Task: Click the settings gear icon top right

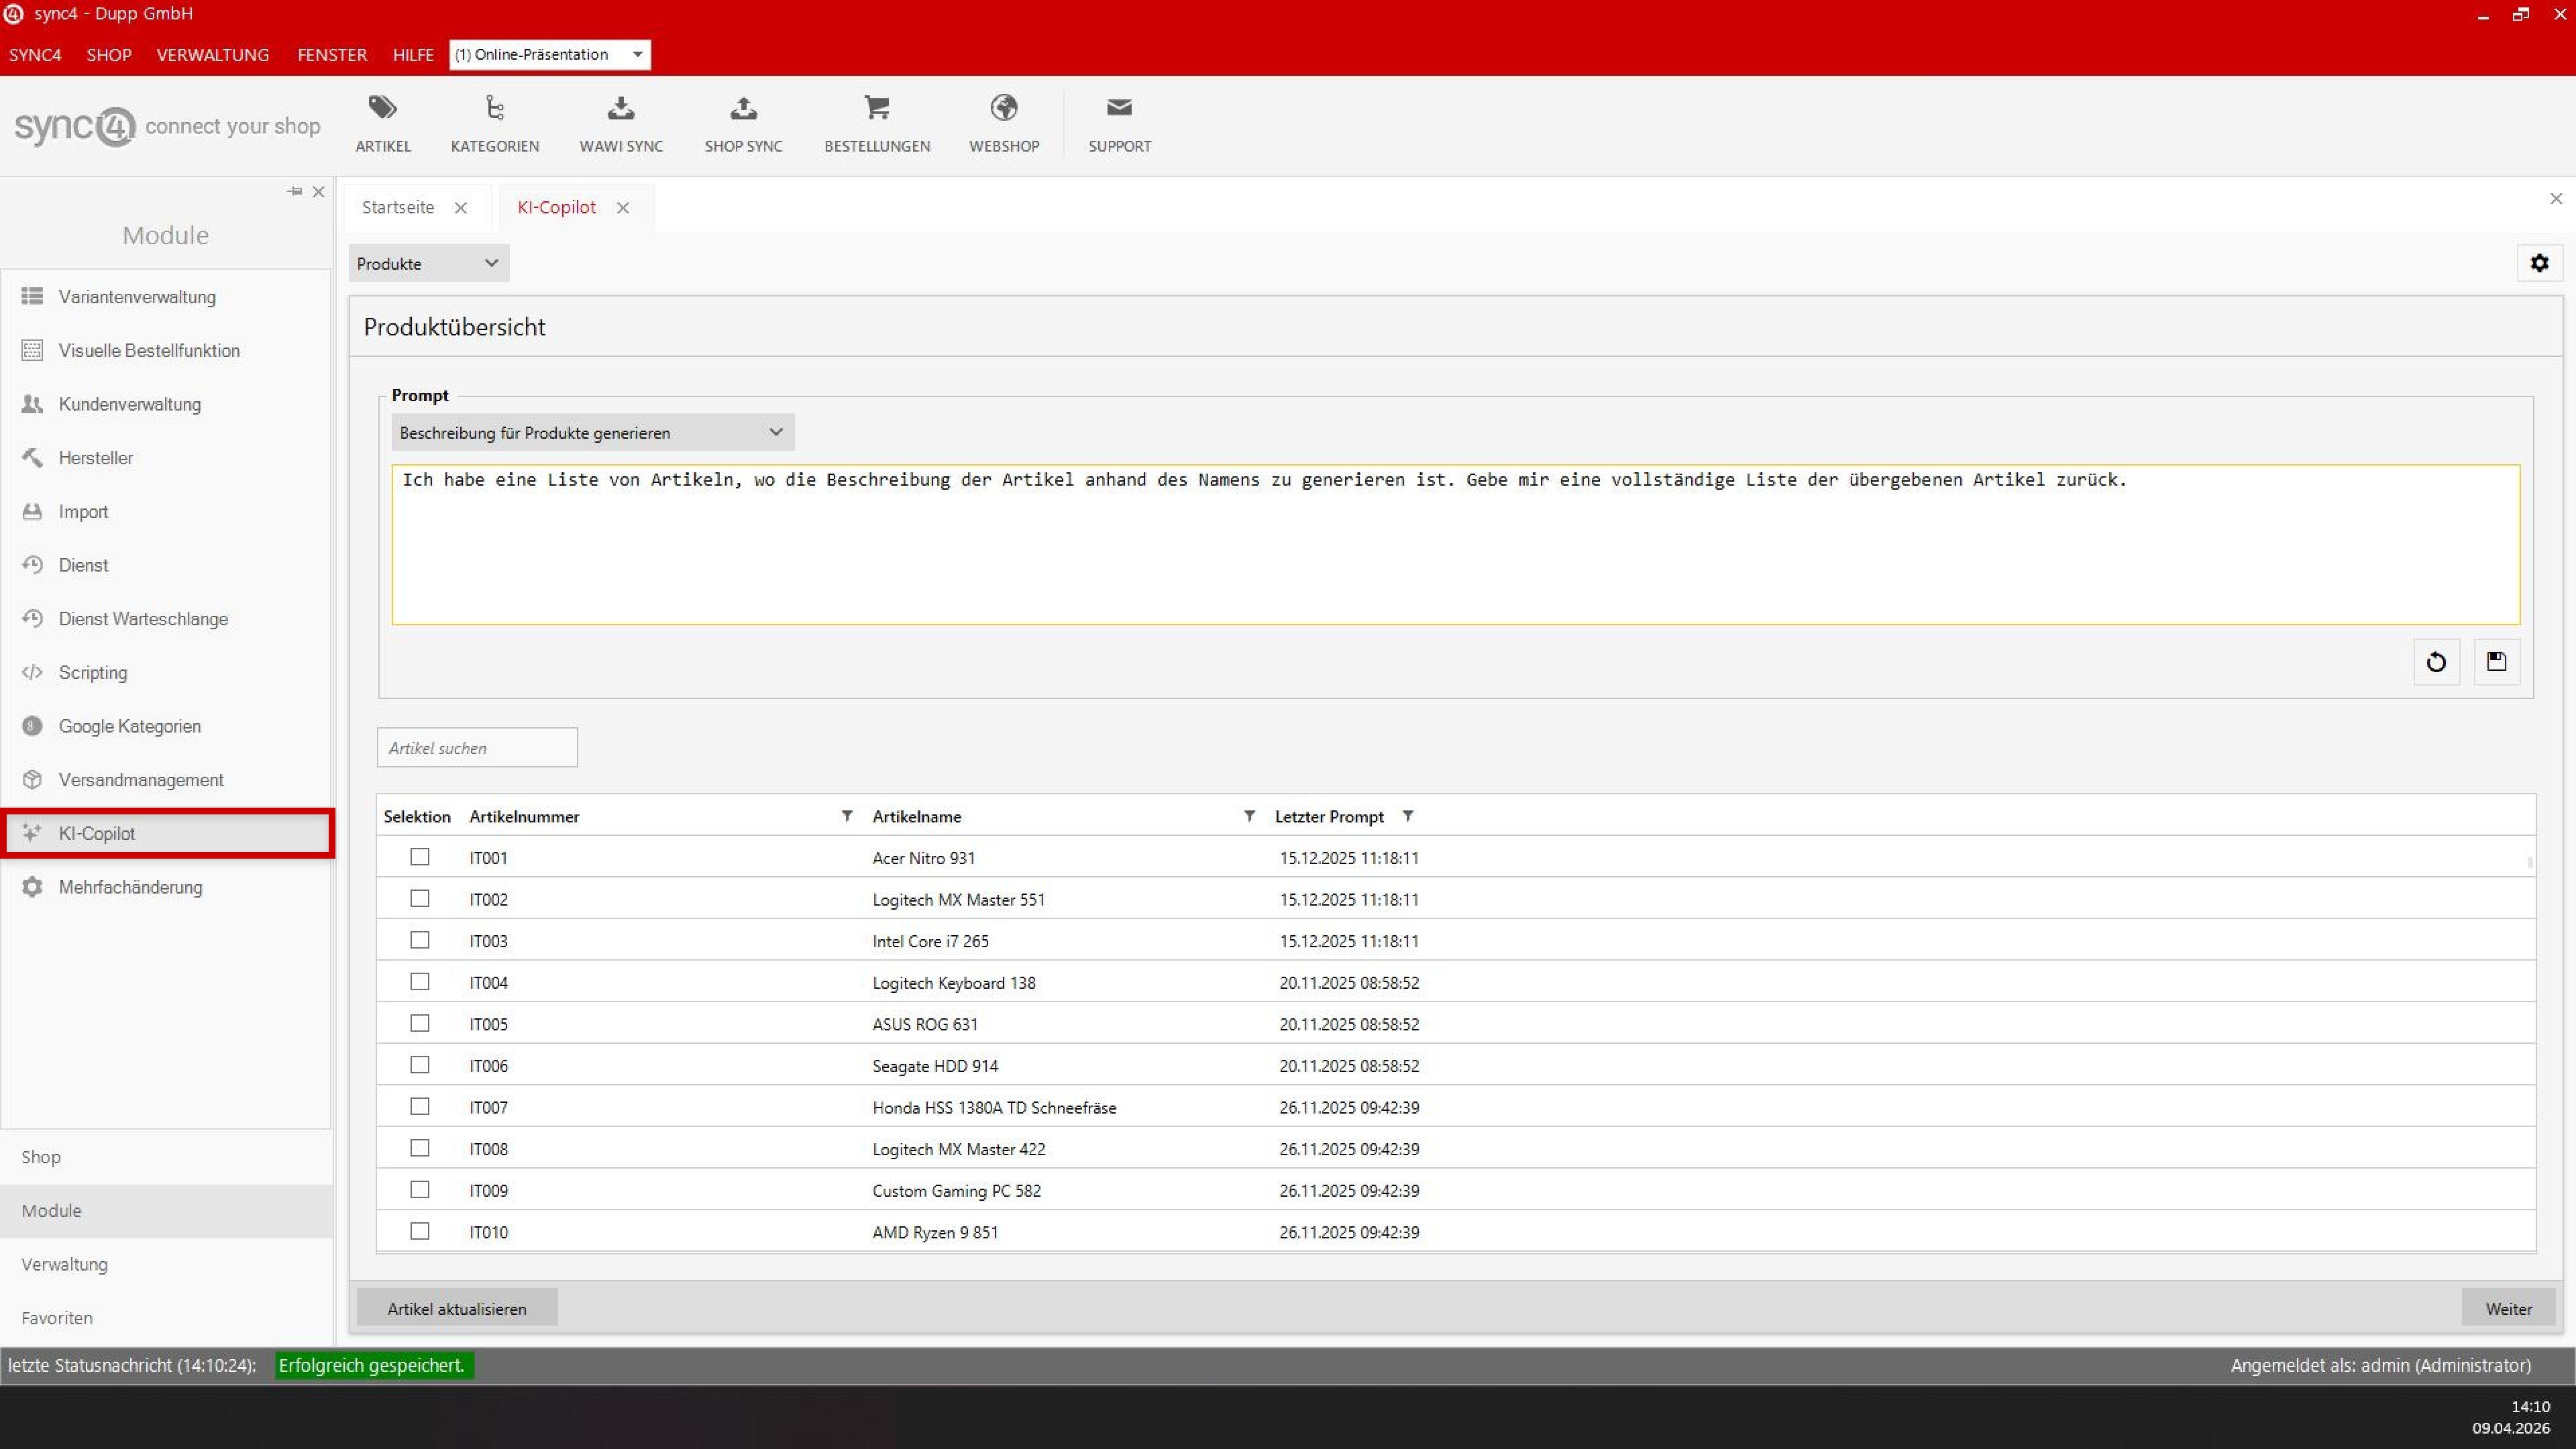Action: click(2539, 263)
